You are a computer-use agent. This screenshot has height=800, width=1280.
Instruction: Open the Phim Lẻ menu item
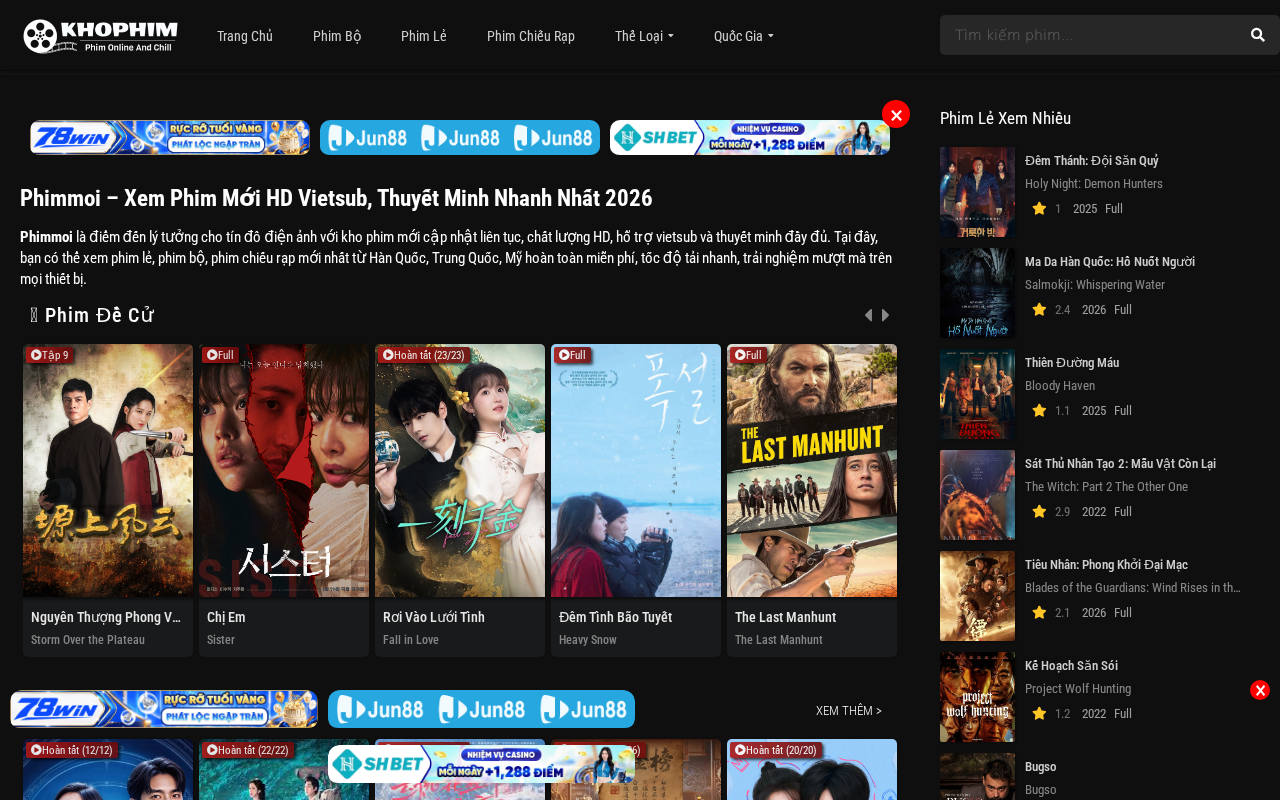coord(424,36)
